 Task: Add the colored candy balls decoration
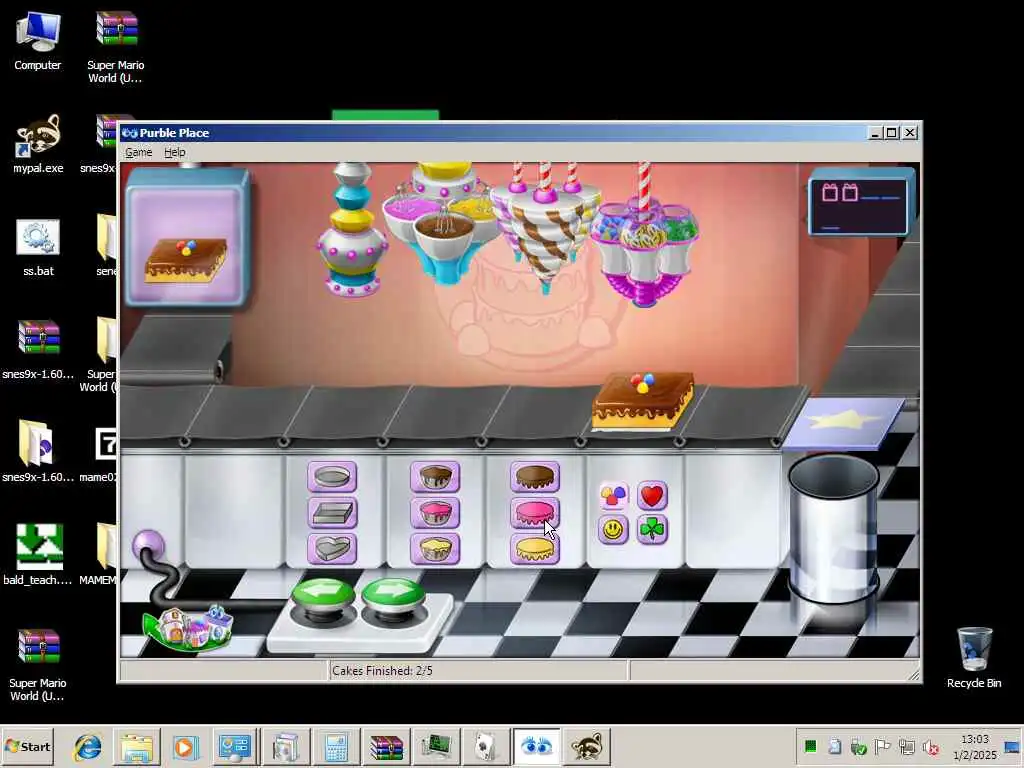point(613,496)
